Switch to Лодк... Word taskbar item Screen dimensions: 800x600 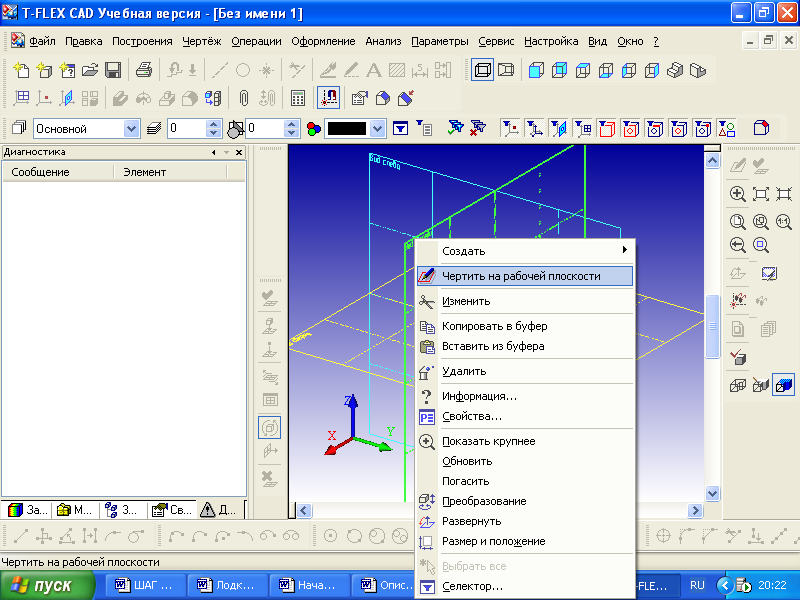227,585
